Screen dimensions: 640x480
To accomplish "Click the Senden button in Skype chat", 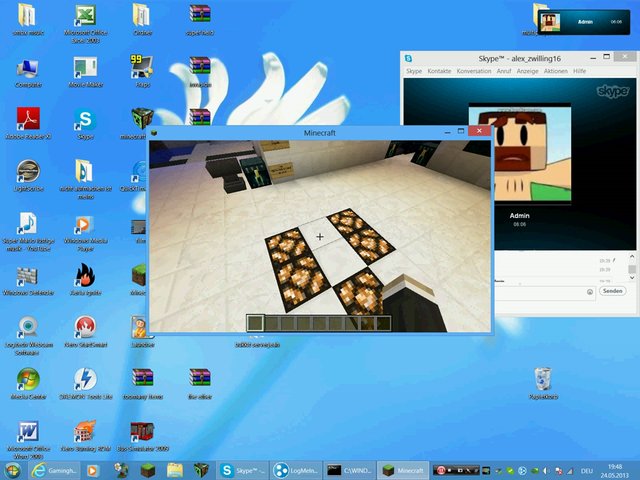I will pos(612,292).
